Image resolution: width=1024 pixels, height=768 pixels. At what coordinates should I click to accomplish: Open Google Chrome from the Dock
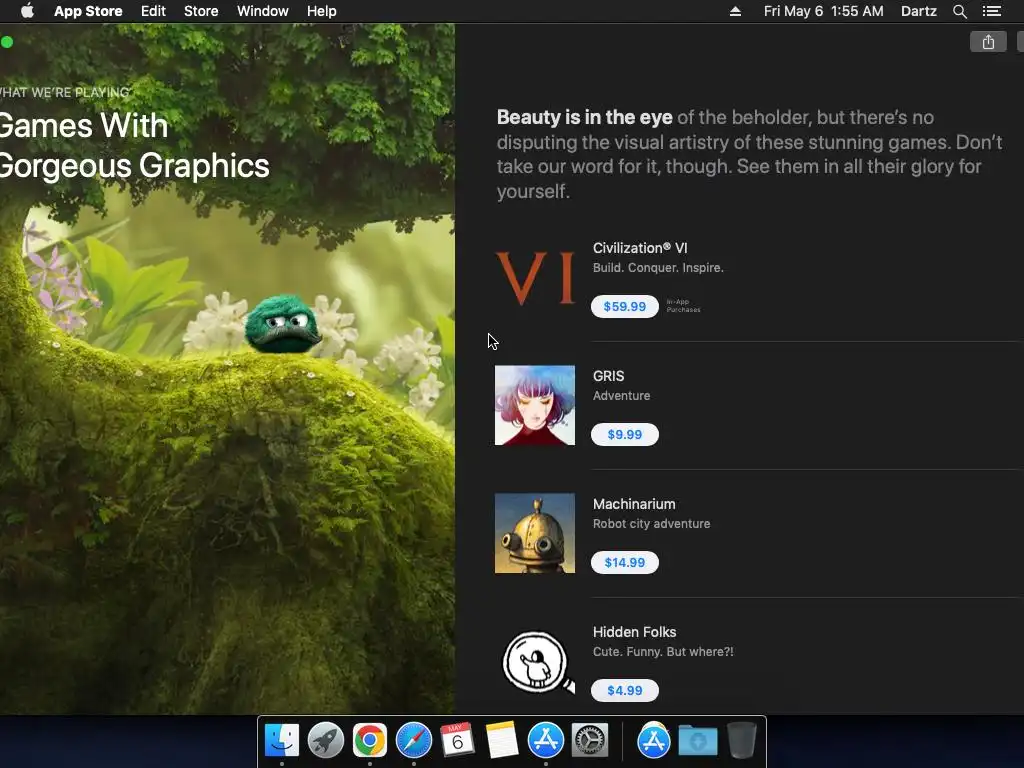tap(370, 741)
